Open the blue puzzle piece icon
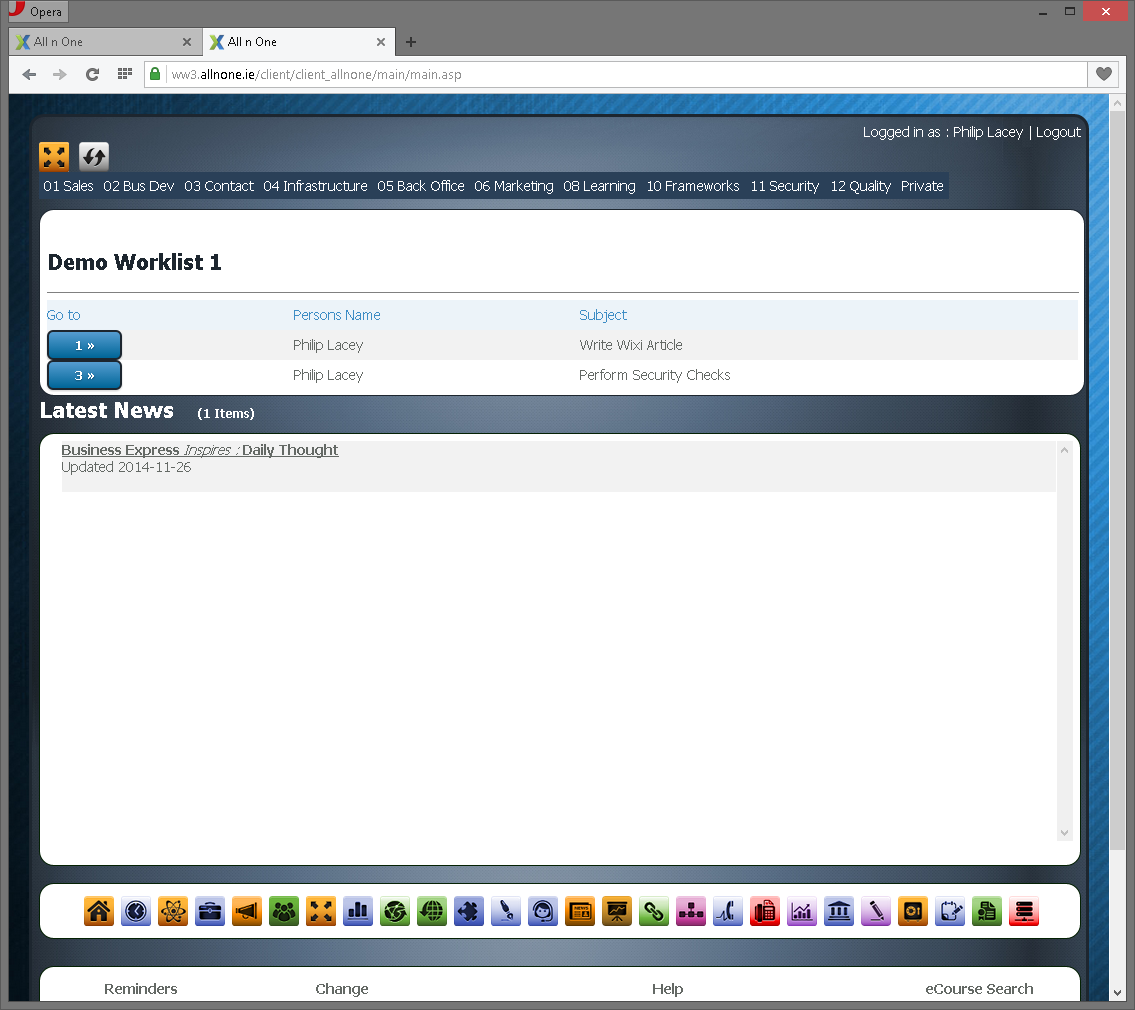Screen dimensions: 1135x1010 468,911
